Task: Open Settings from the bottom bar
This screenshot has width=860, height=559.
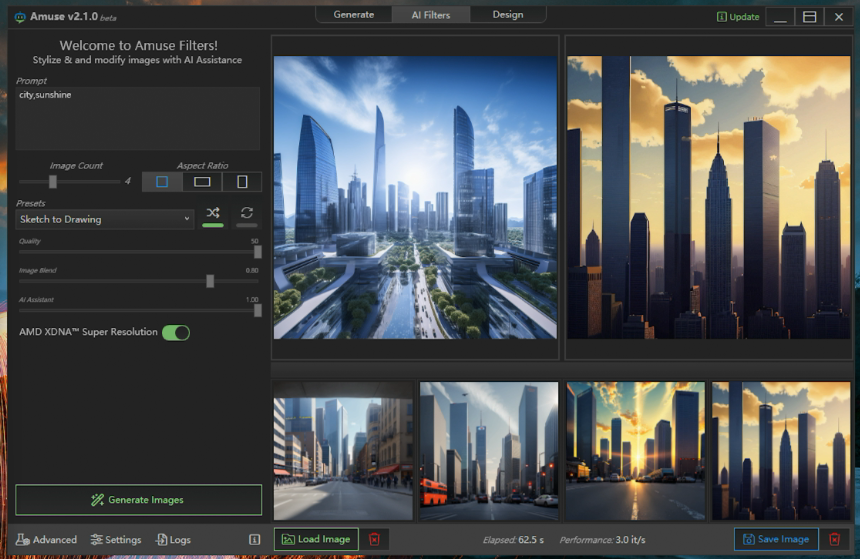Action: click(116, 539)
